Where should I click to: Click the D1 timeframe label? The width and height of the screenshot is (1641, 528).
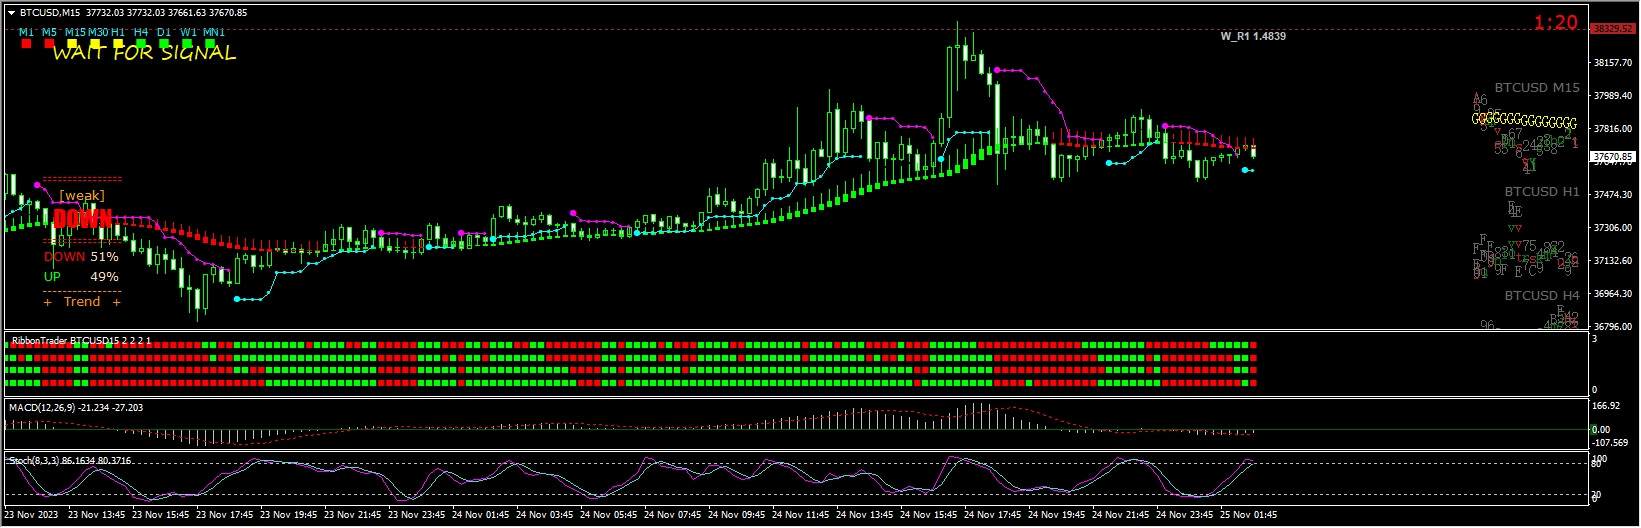point(164,32)
